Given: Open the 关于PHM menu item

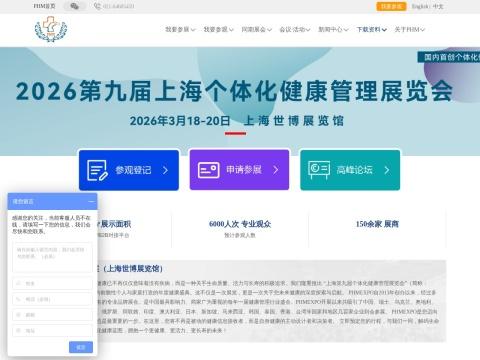Looking at the screenshot, I should (410, 29).
